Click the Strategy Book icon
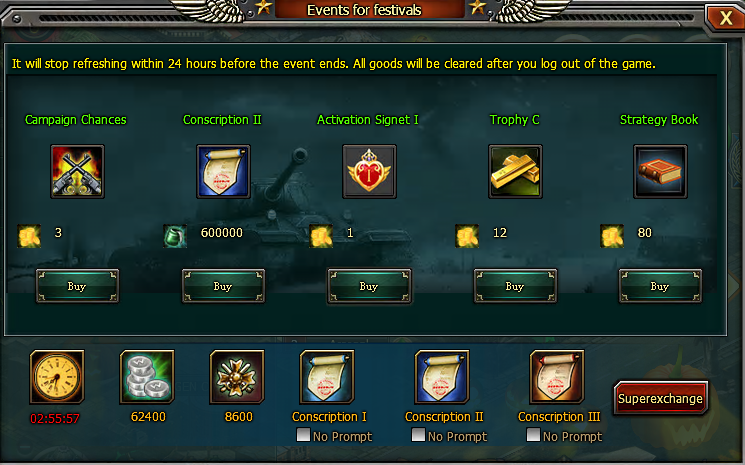This screenshot has height=465, width=745. coord(660,171)
